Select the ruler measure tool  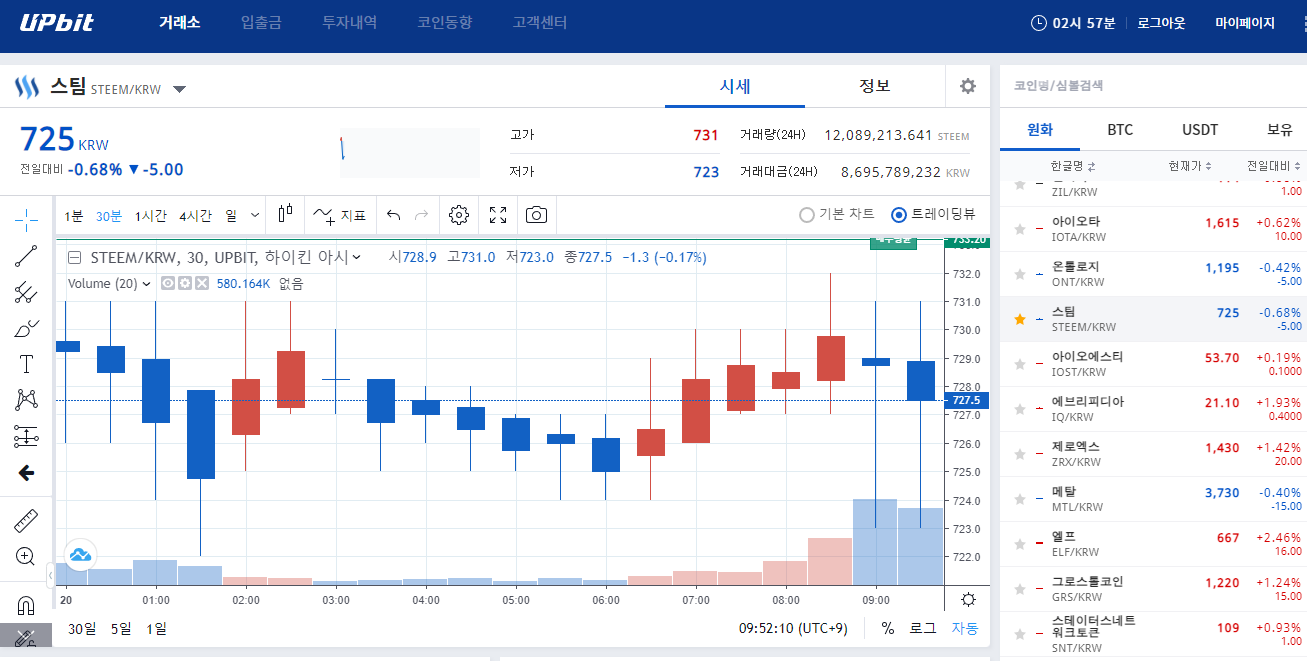click(26, 520)
